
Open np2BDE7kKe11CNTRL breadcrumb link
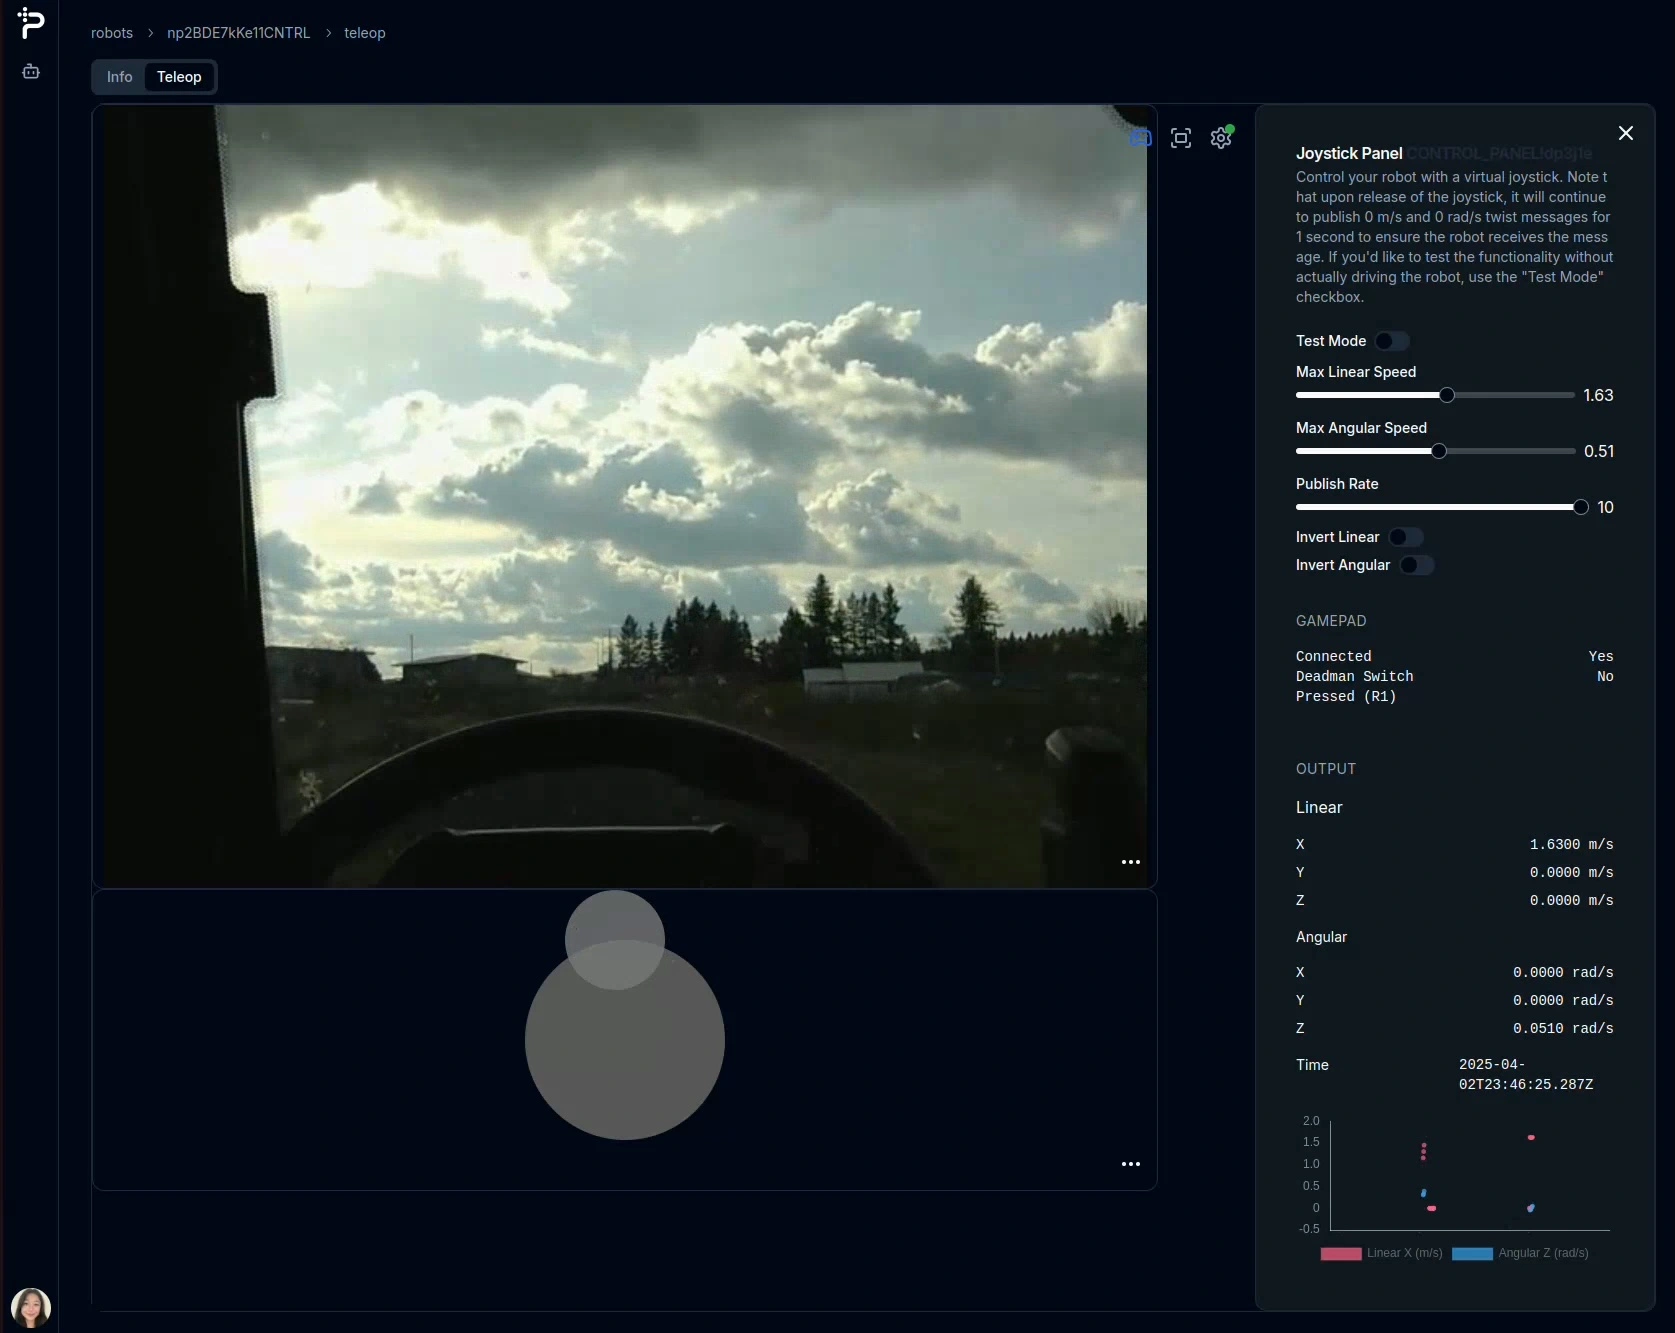pos(238,33)
